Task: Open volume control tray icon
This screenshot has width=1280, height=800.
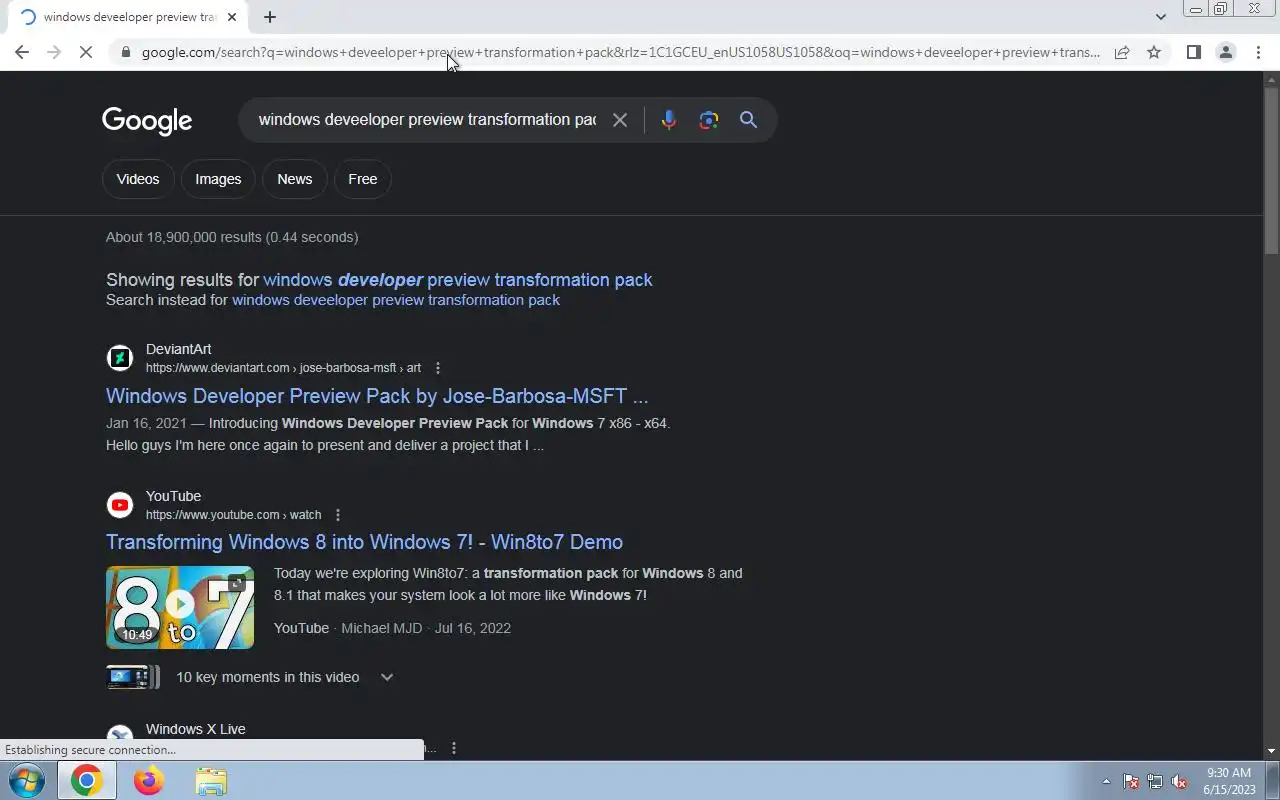Action: tap(1180, 781)
